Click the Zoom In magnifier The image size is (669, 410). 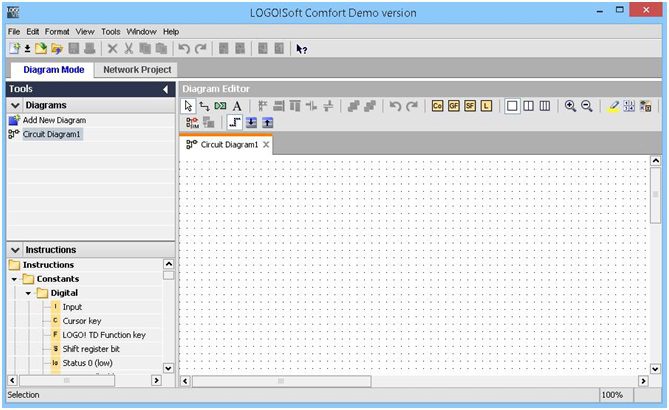tap(570, 106)
